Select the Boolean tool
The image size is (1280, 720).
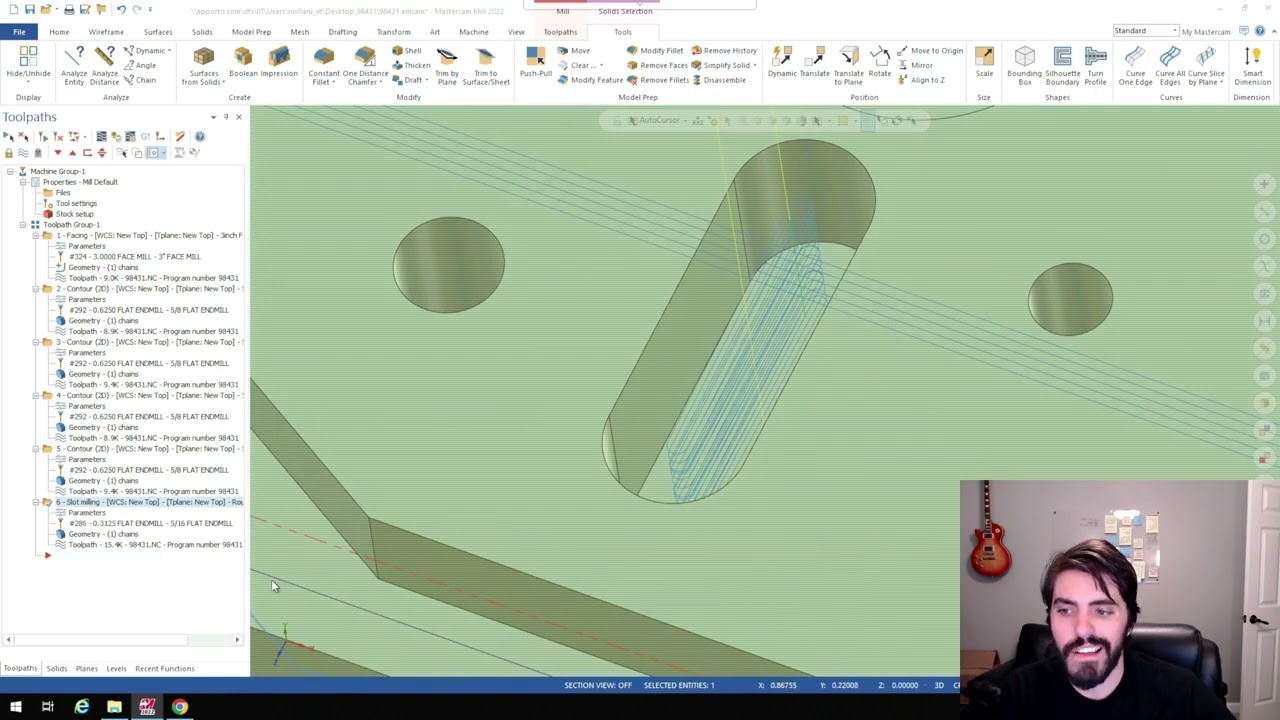[243, 62]
